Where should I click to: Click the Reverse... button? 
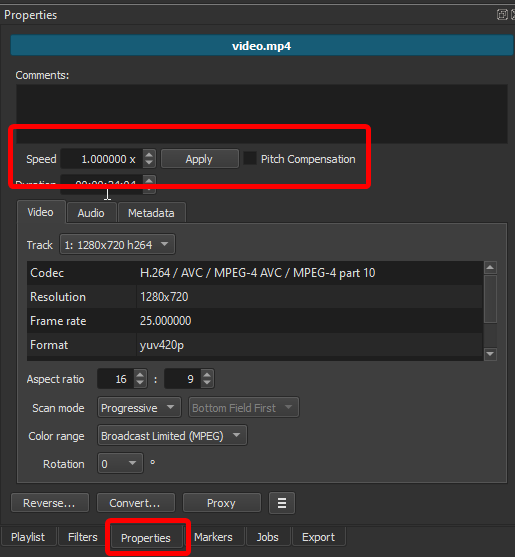[x=50, y=503]
